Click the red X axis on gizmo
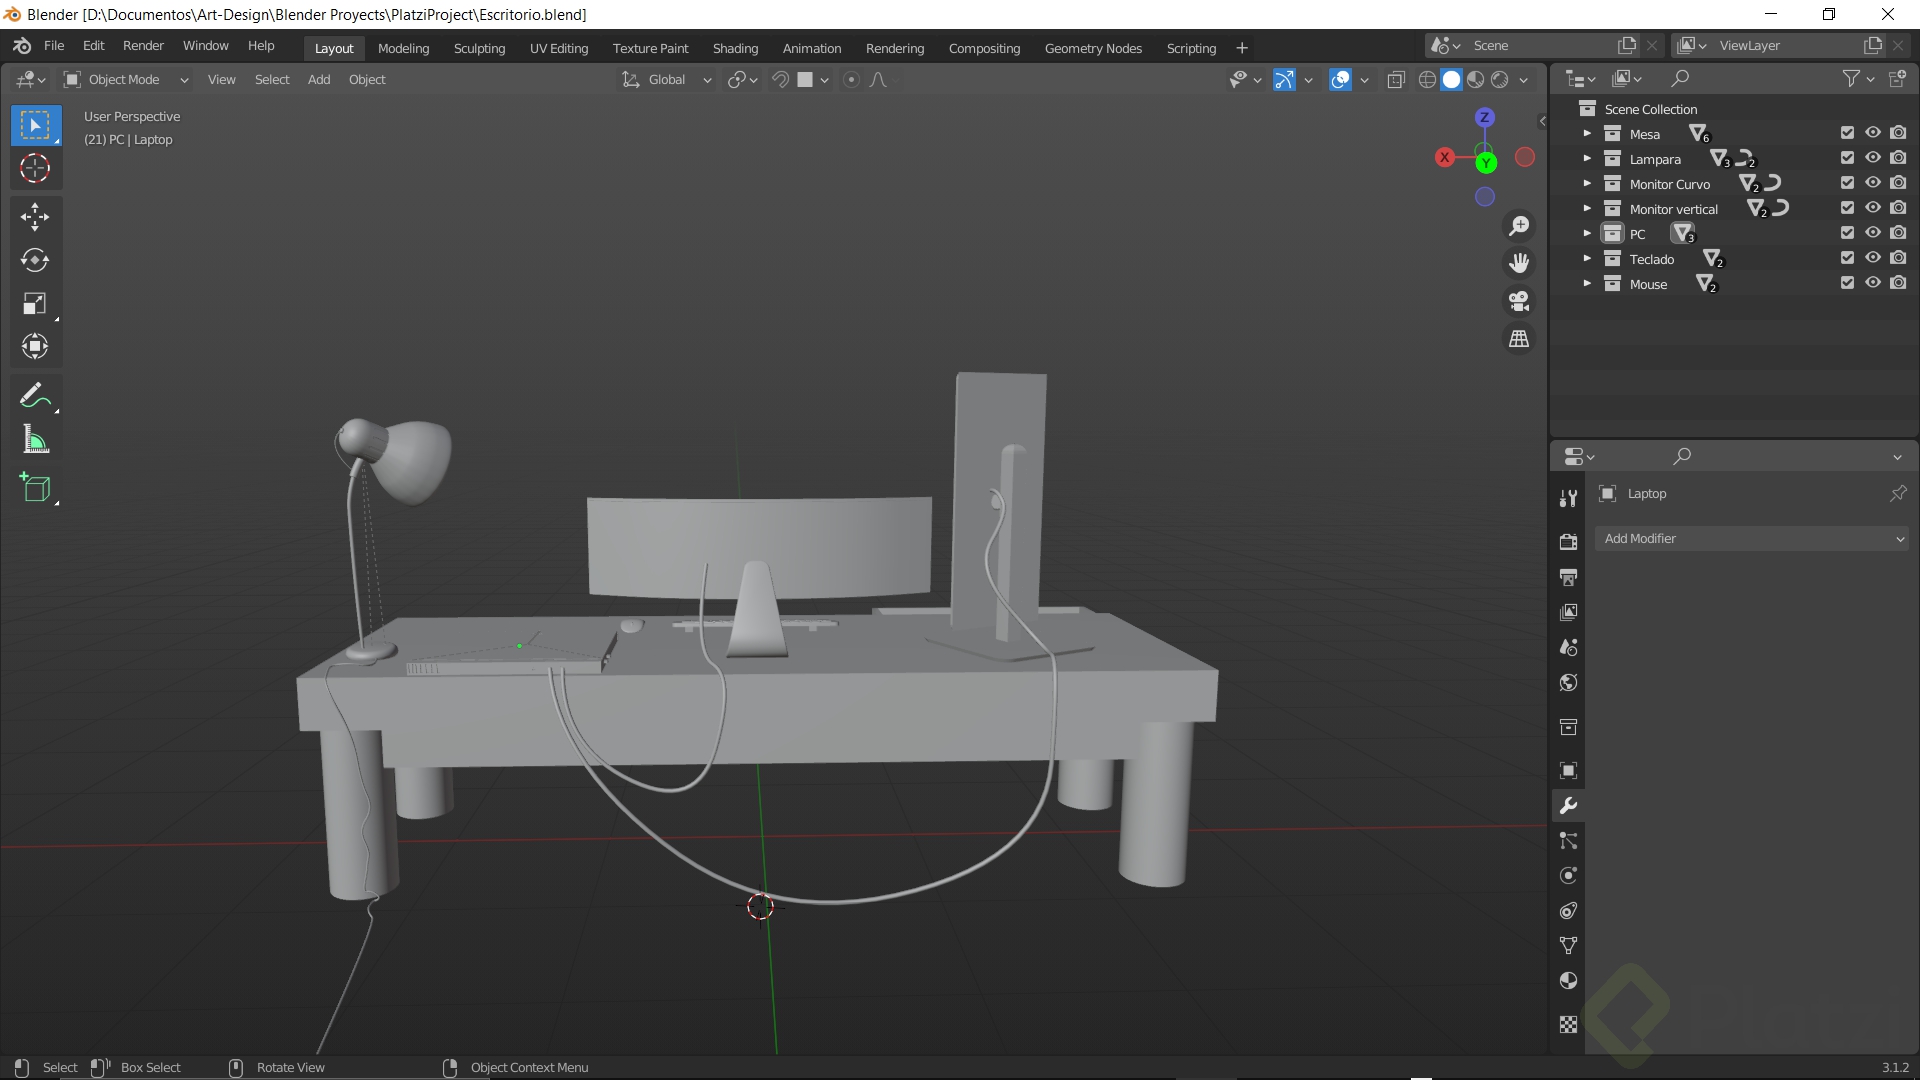Image resolution: width=1920 pixels, height=1080 pixels. (x=1445, y=157)
